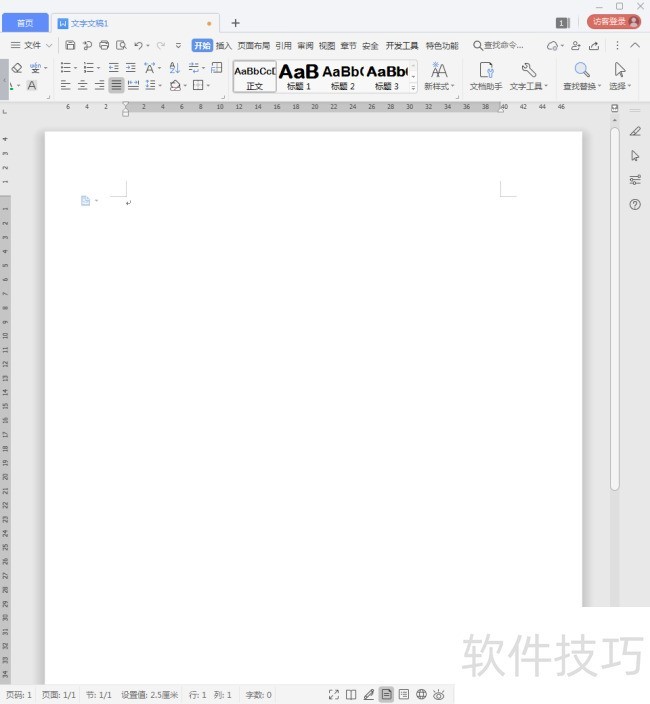
Task: Click the 访客登录 login button
Action: [x=614, y=22]
